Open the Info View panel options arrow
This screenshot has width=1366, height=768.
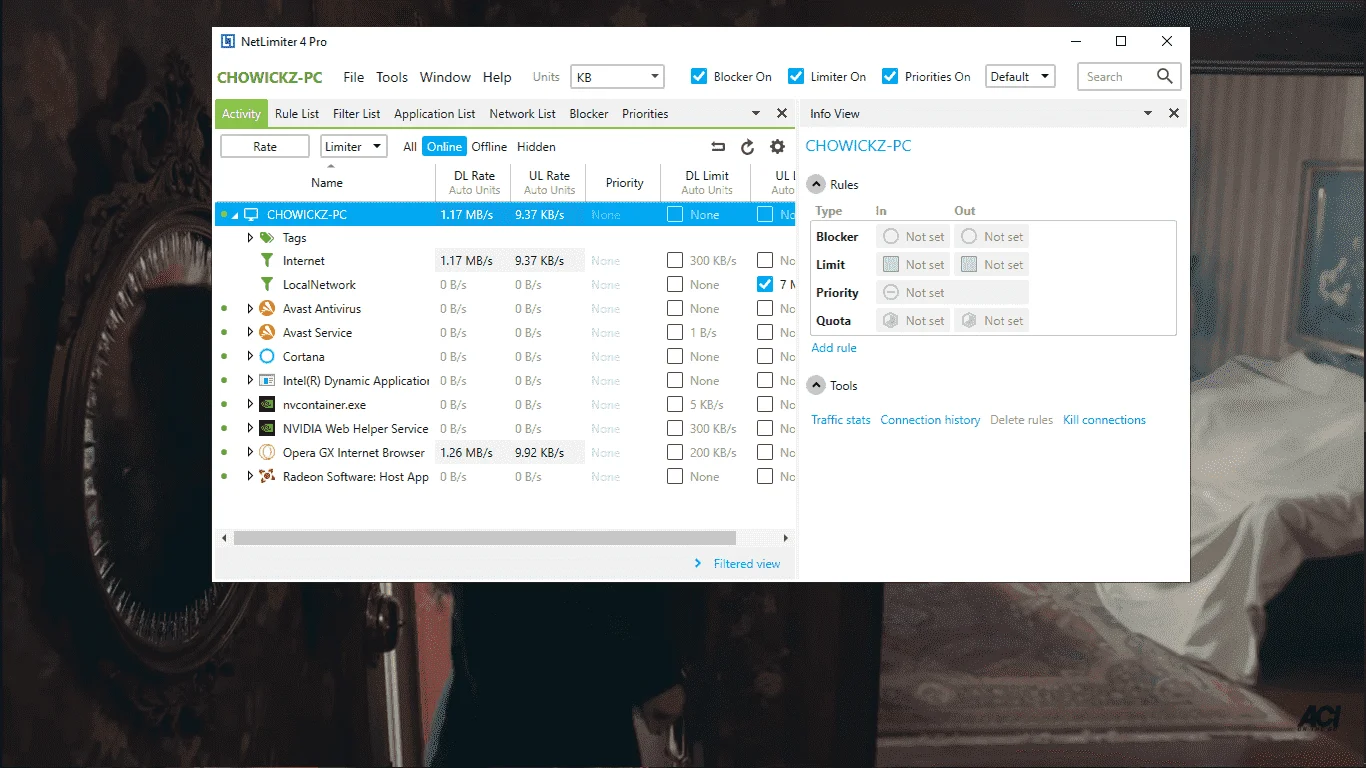point(1148,114)
